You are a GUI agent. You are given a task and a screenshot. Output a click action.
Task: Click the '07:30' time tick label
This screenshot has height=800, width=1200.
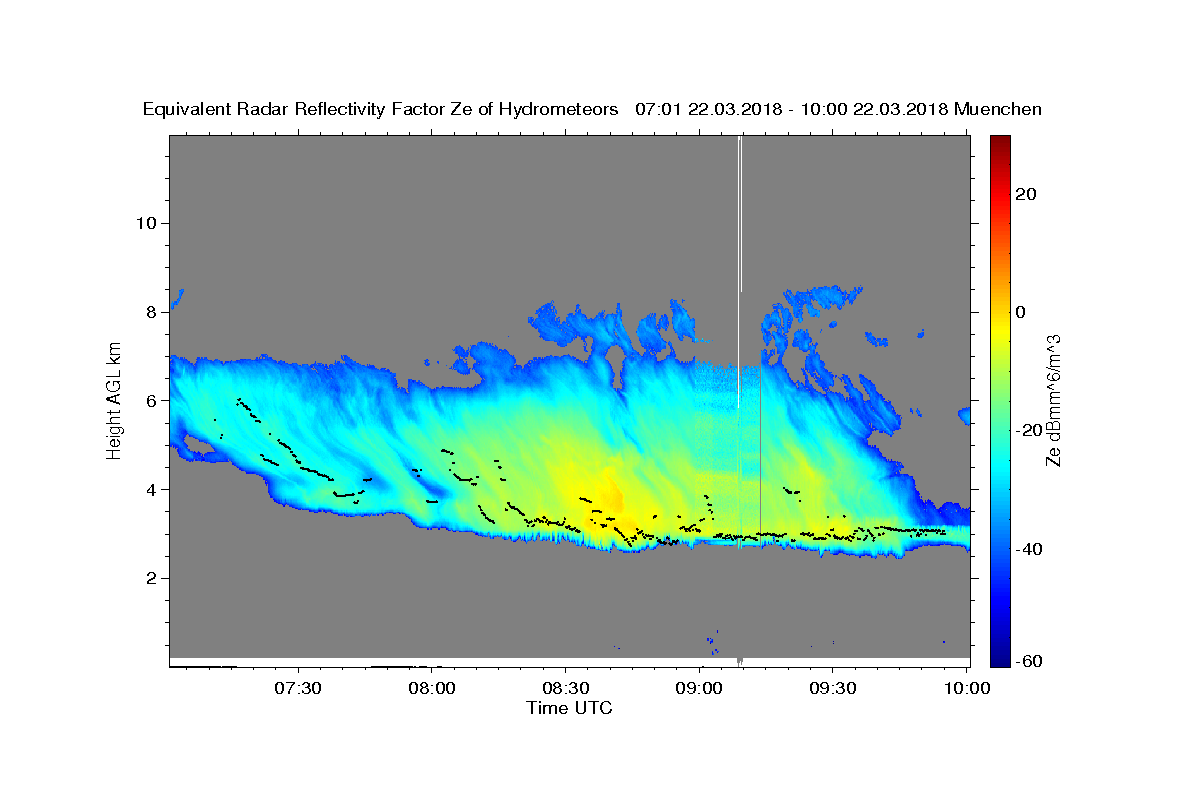coord(297,688)
